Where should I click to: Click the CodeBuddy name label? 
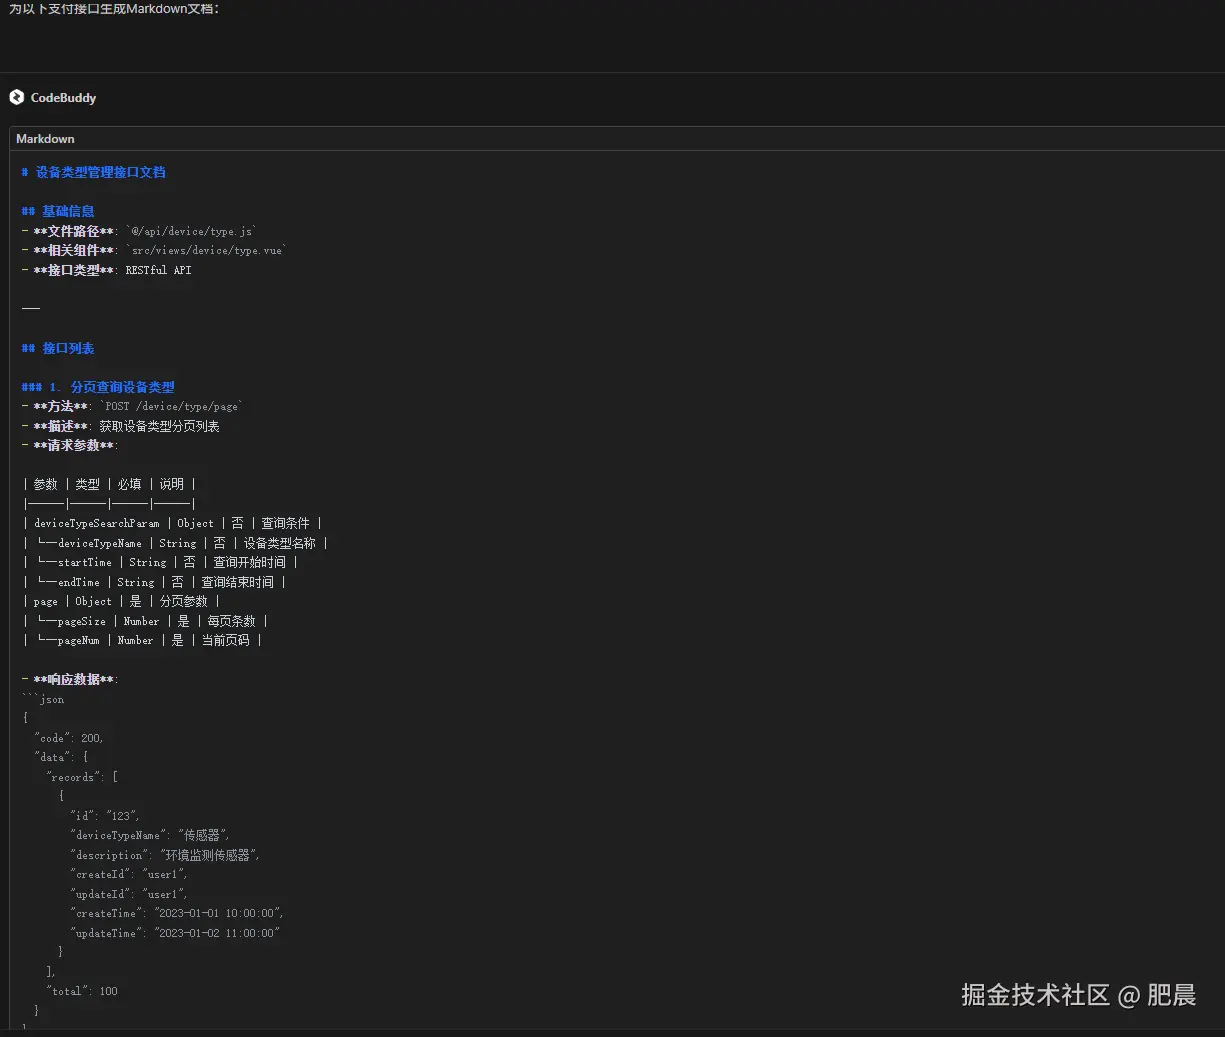click(63, 98)
